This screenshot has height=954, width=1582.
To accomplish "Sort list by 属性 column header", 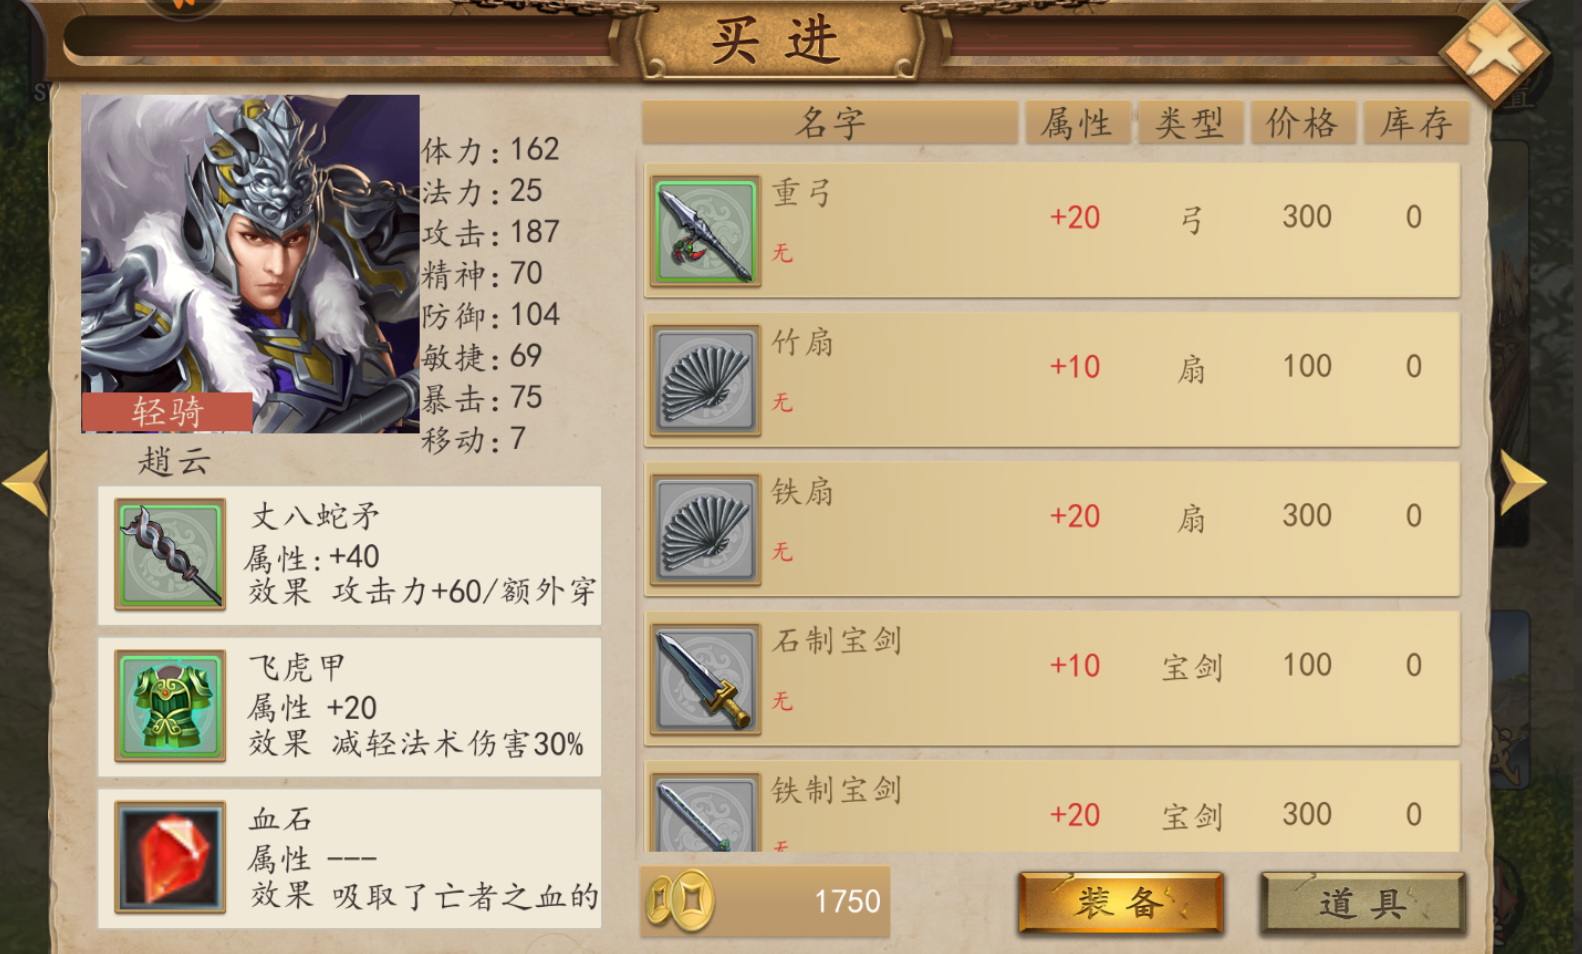I will click(1077, 123).
